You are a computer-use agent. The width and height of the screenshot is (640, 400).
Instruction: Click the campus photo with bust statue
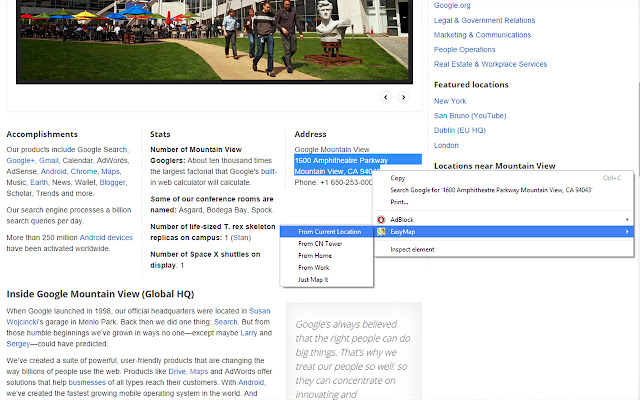point(214,41)
